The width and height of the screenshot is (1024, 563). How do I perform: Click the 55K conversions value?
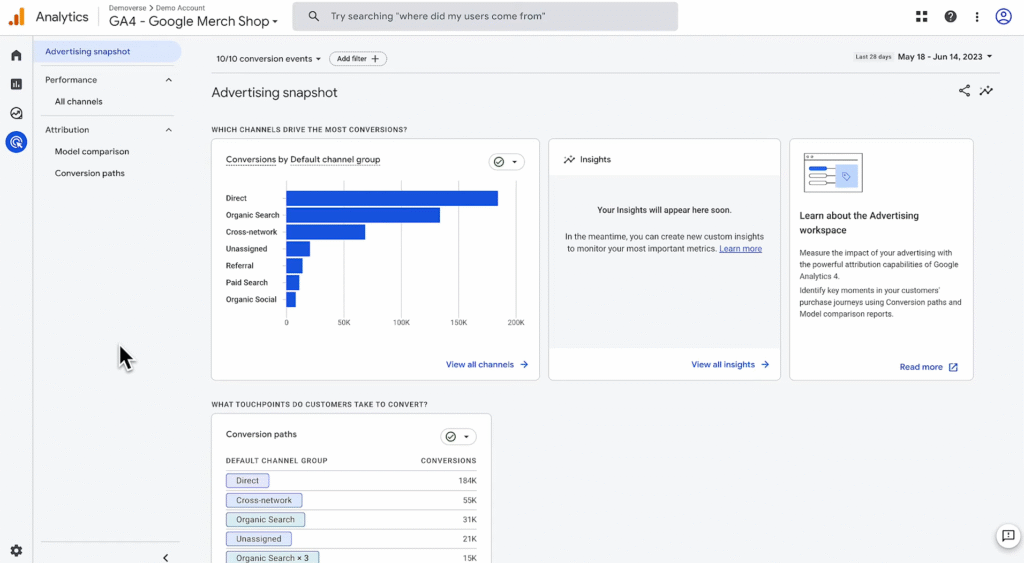[x=470, y=500]
